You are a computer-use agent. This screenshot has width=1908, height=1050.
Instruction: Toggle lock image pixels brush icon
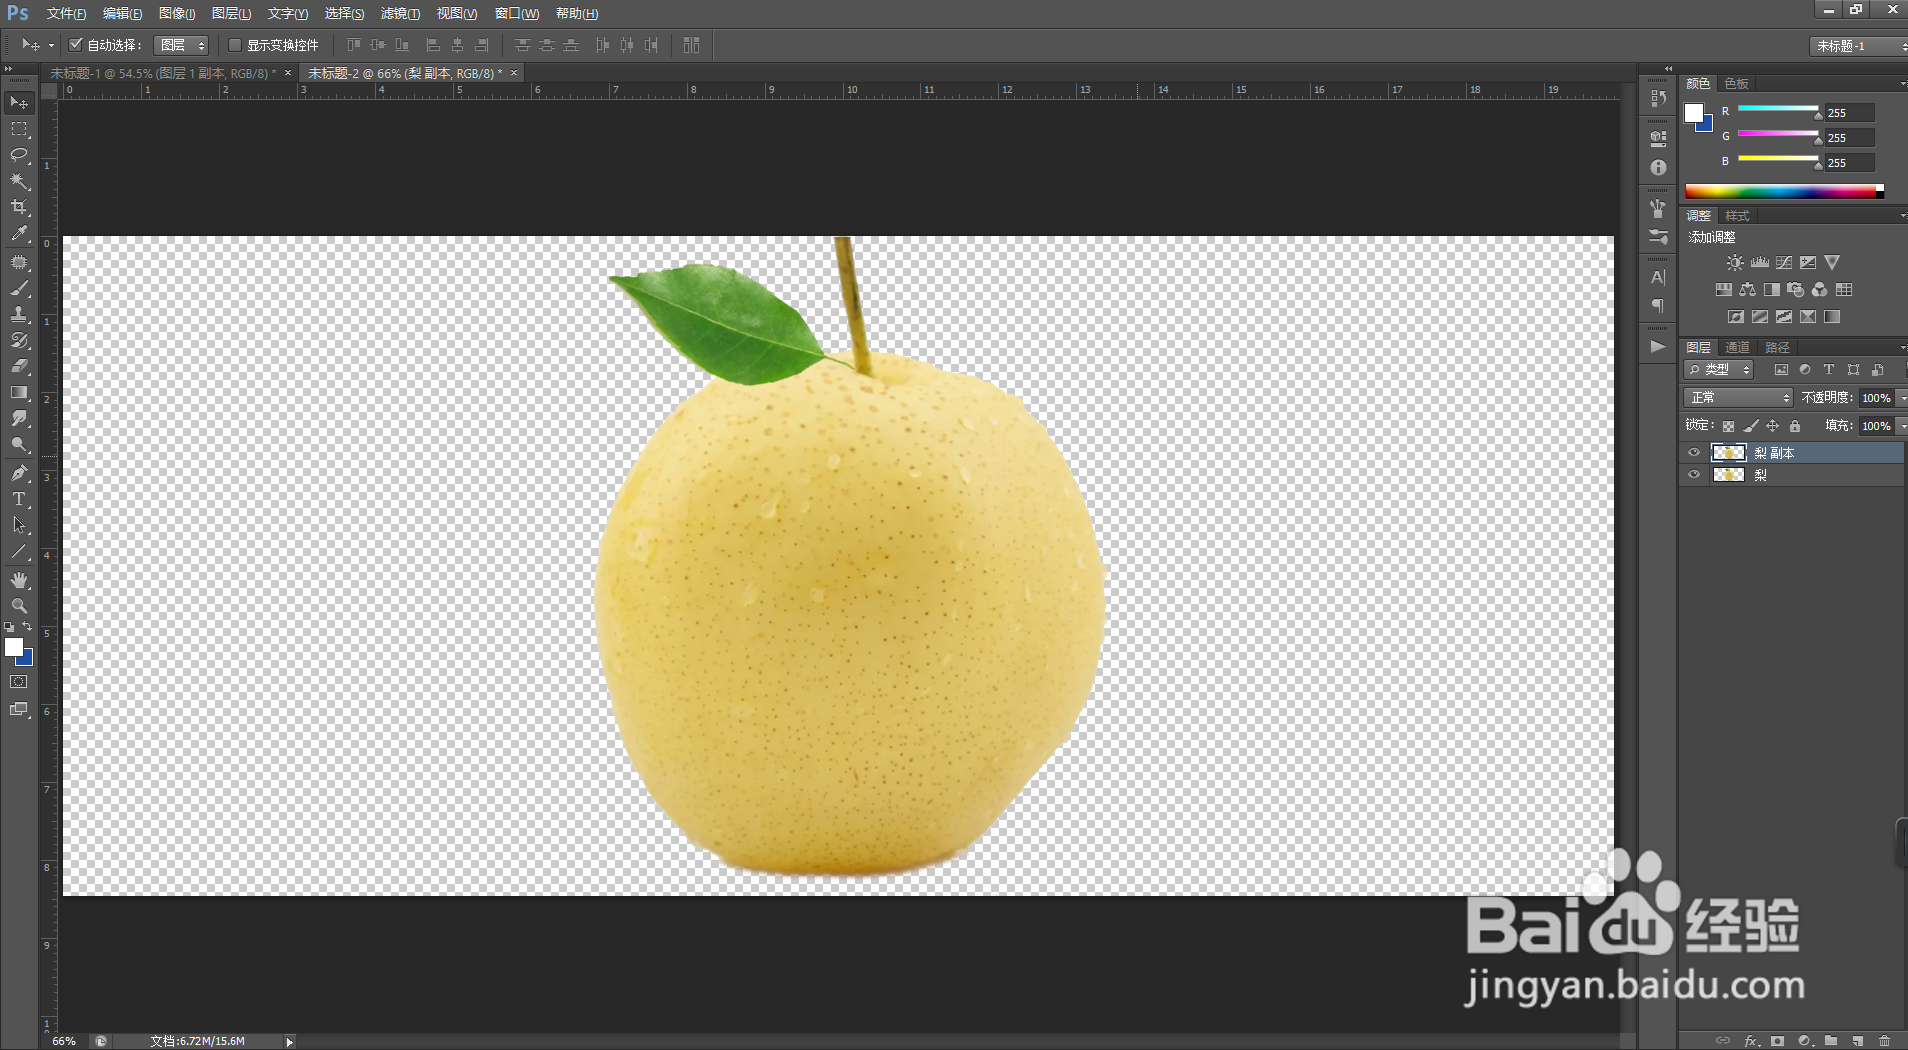pos(1751,426)
